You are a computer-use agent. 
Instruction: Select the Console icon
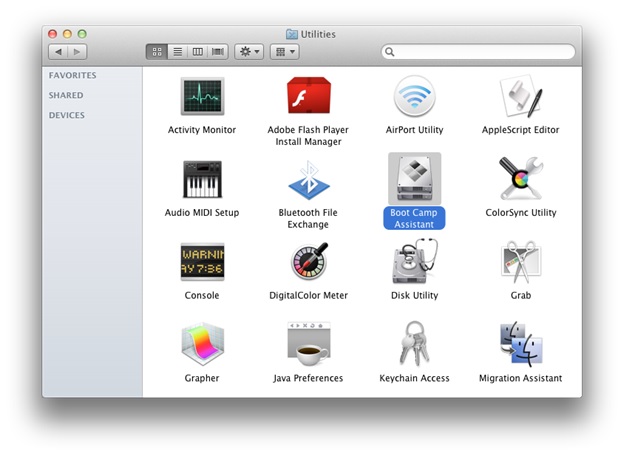click(x=202, y=262)
